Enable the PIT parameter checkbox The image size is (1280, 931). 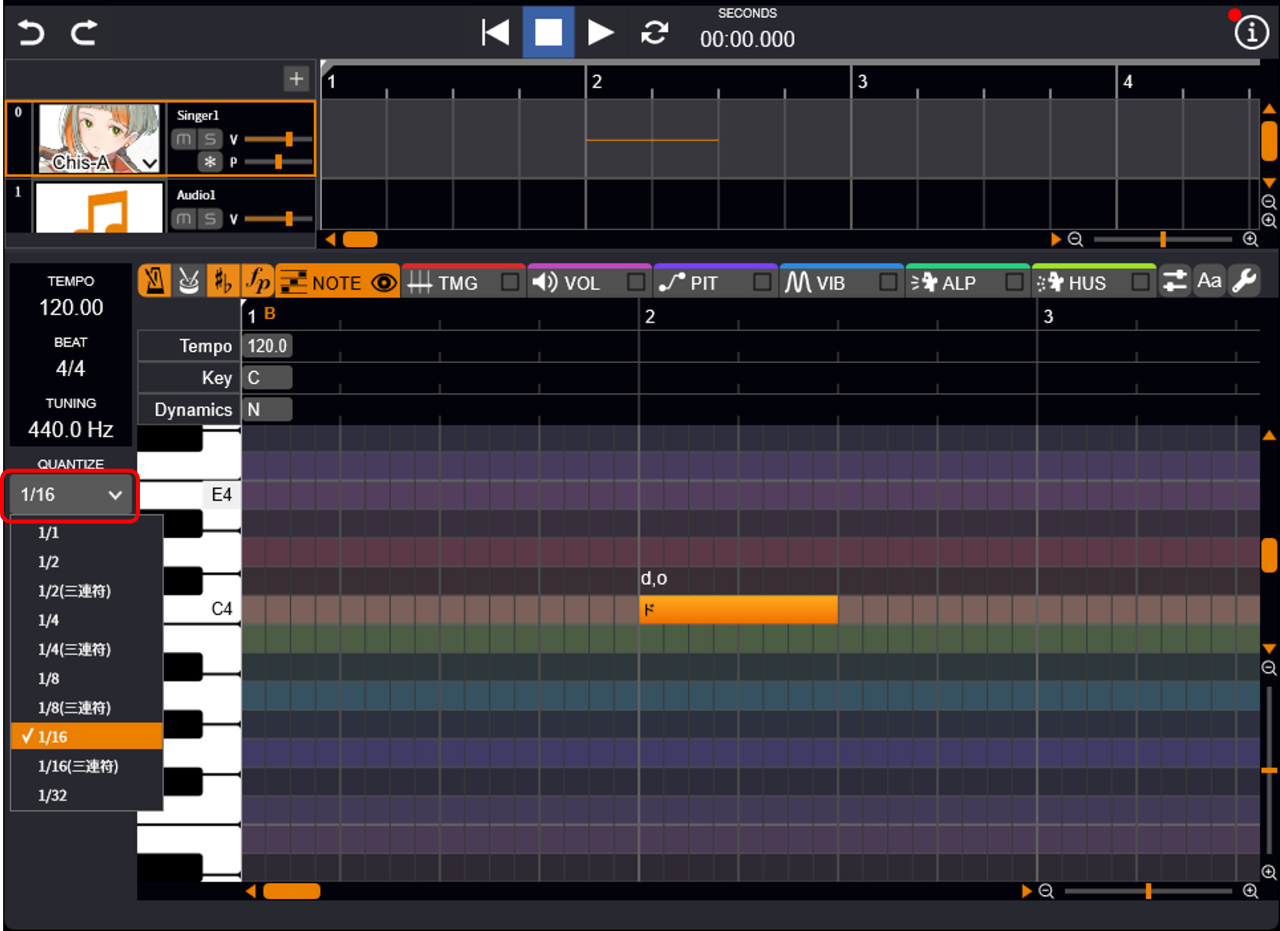point(762,283)
